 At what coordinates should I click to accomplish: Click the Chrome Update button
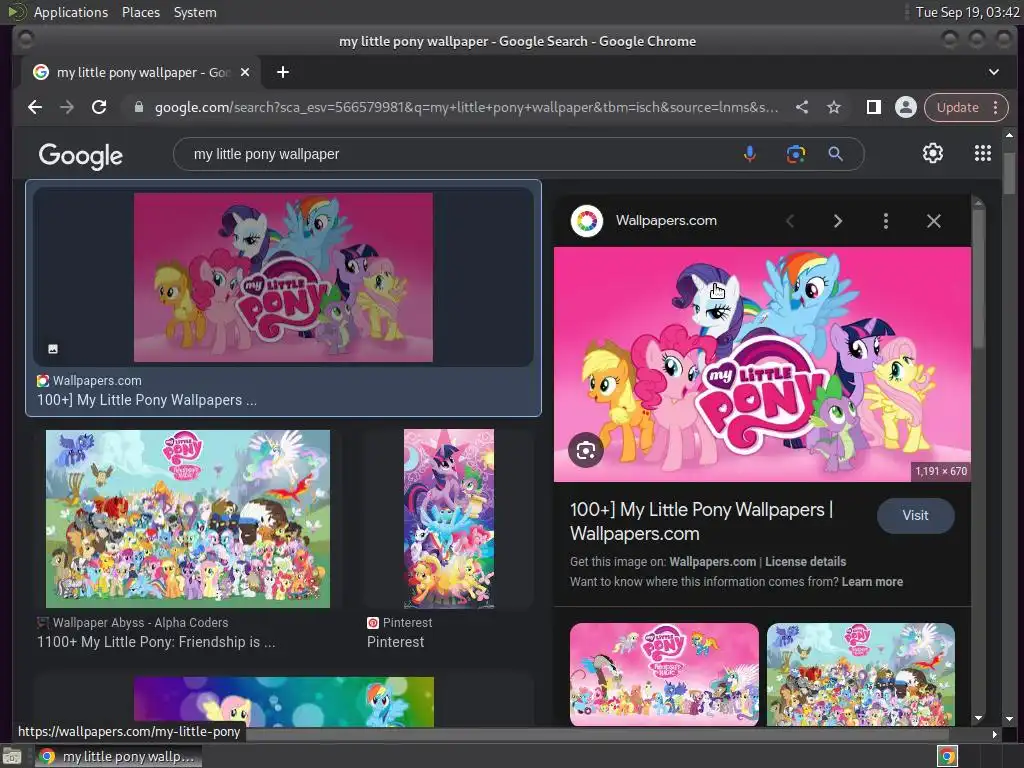[x=957, y=107]
